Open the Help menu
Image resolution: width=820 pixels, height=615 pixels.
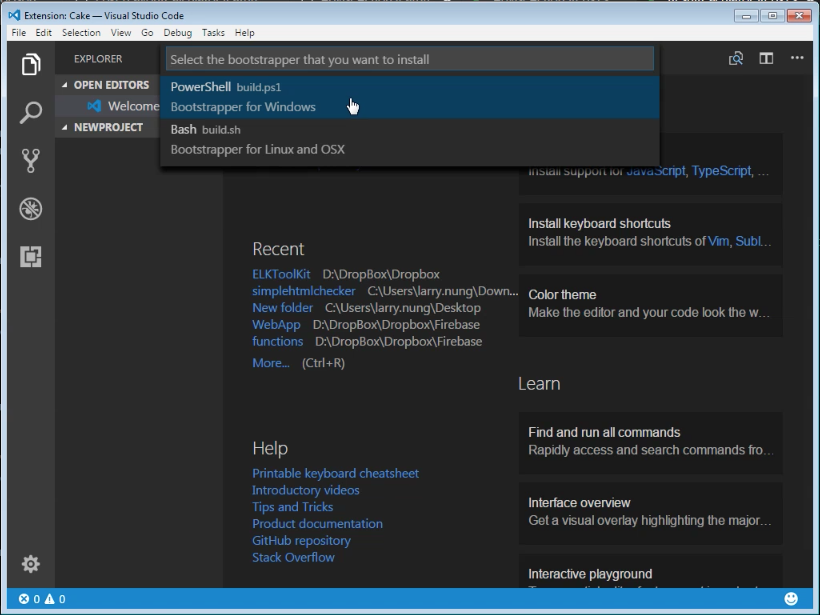click(x=244, y=32)
